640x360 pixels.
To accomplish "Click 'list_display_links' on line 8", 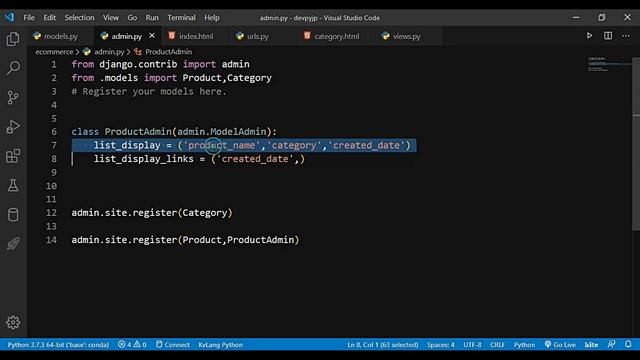I will (144, 159).
